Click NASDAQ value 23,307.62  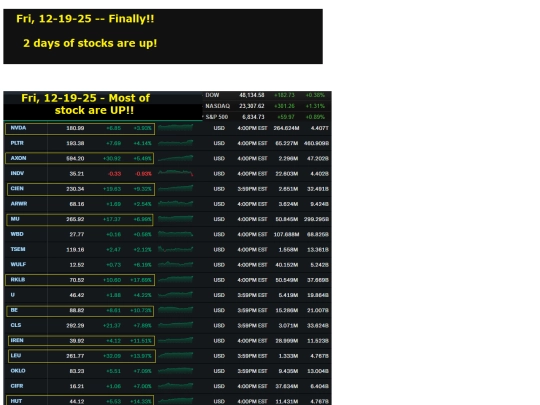(x=252, y=106)
